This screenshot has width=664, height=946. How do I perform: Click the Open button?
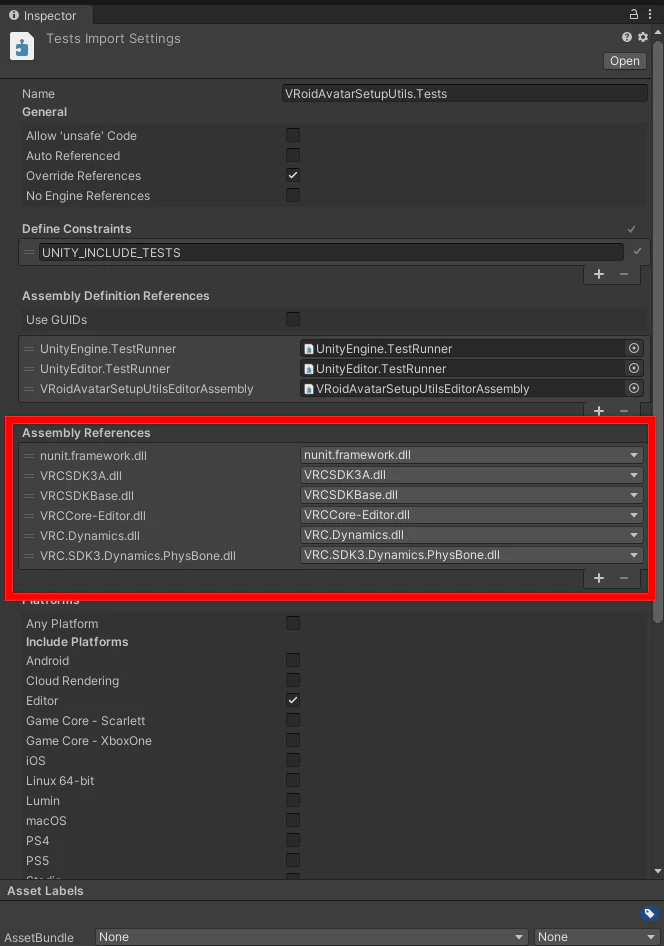[625, 61]
